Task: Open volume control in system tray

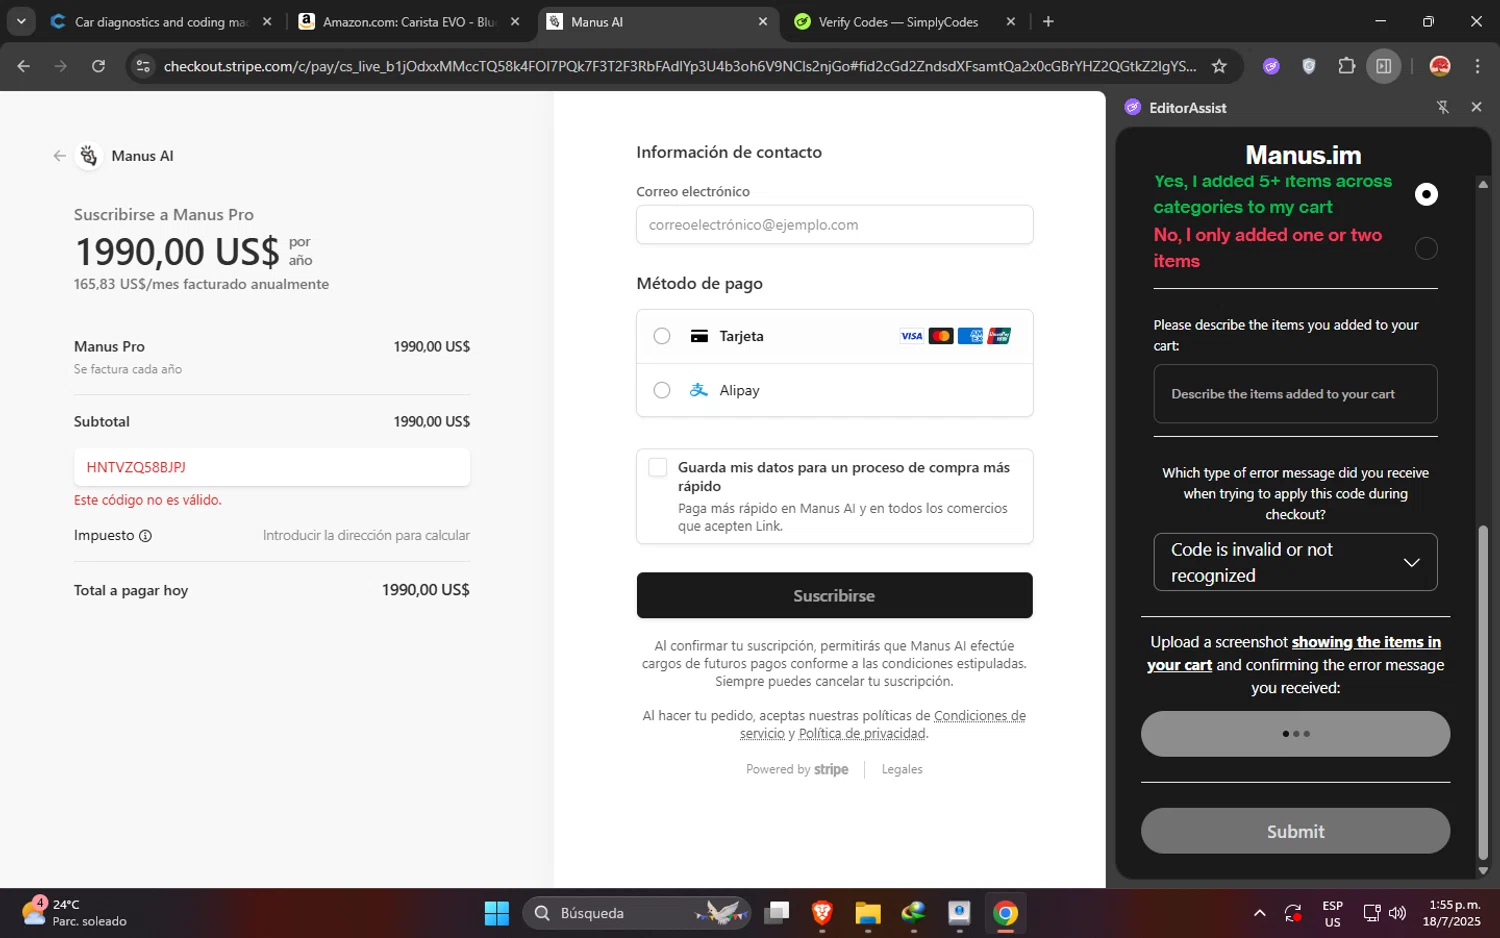Action: (1398, 913)
